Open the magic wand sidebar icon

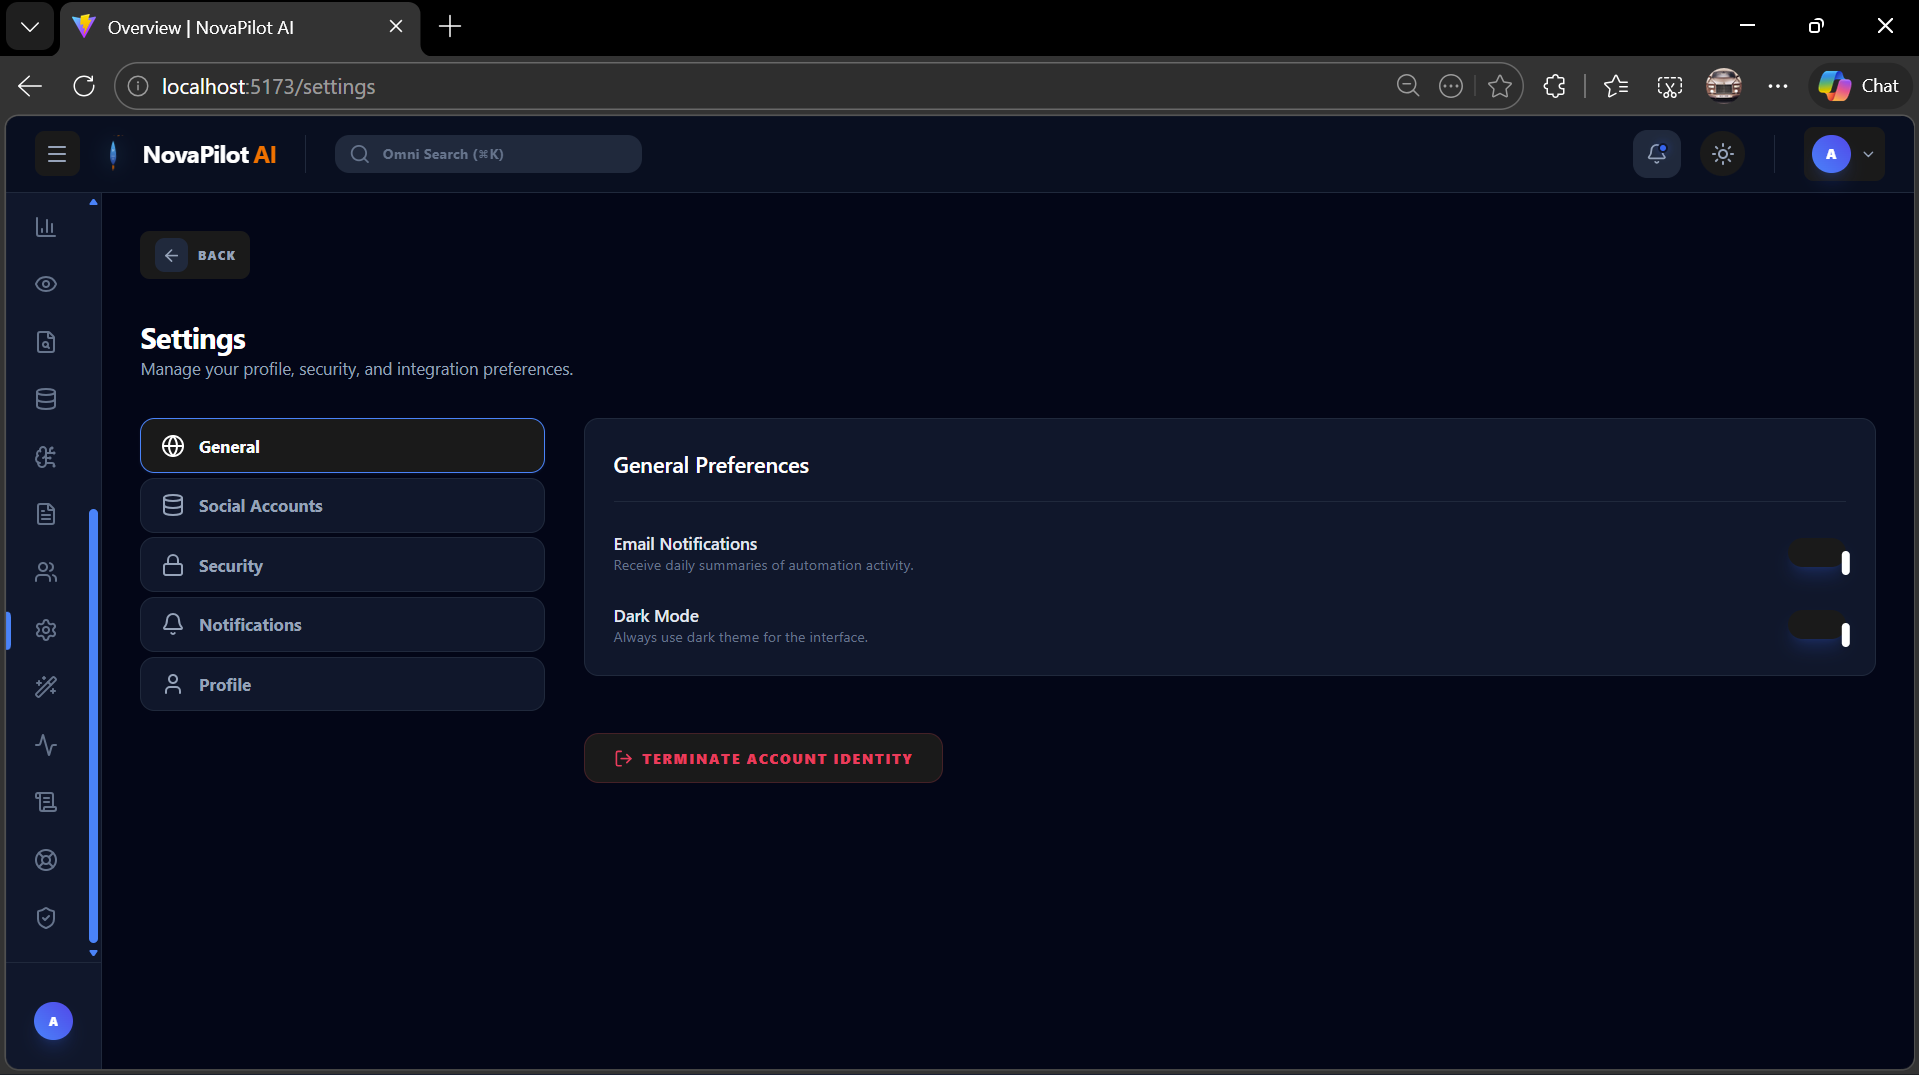(x=46, y=687)
